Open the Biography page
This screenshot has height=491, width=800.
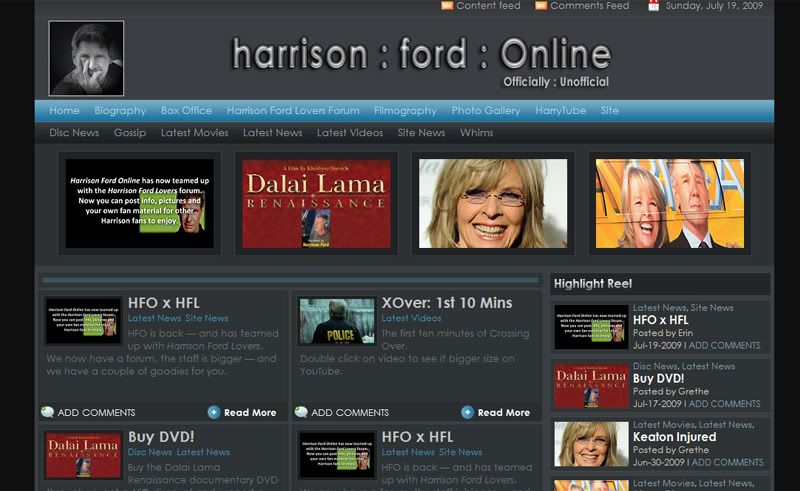(x=120, y=111)
